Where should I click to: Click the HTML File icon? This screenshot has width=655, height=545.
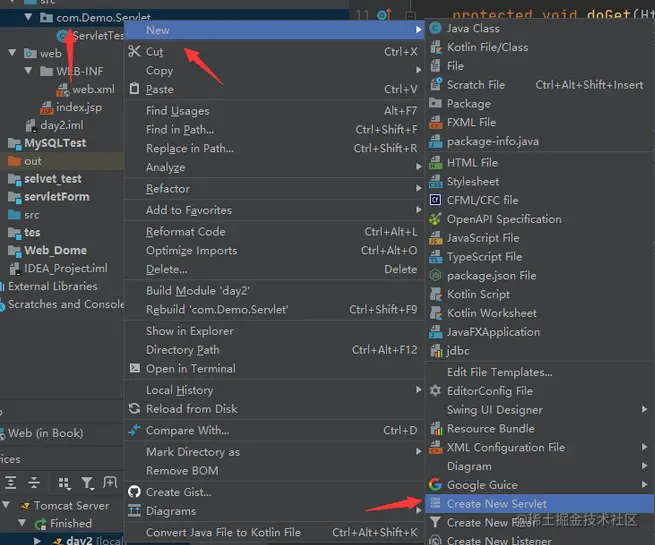(x=435, y=162)
